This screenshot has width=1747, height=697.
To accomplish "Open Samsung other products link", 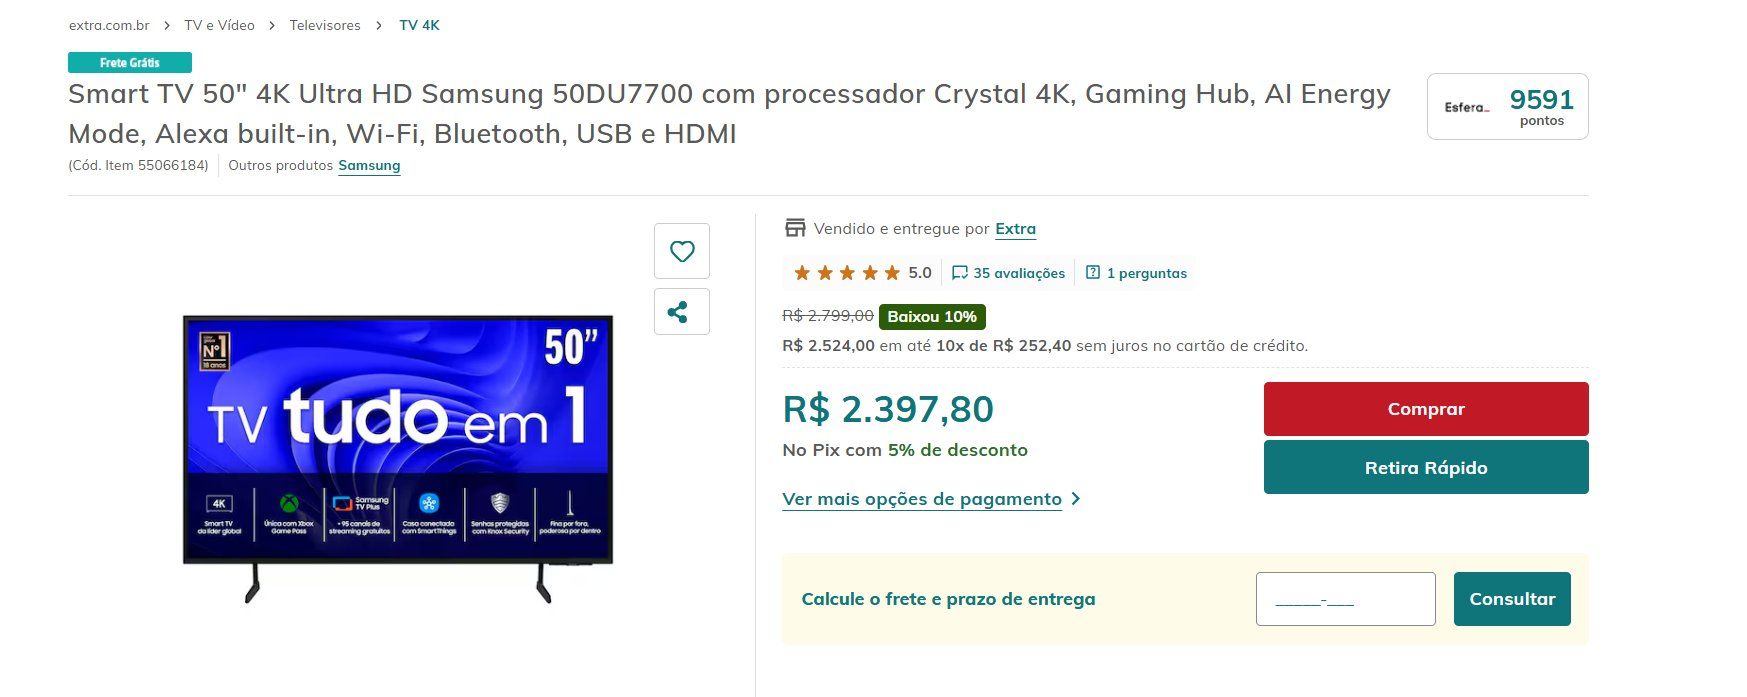I will pos(369,165).
